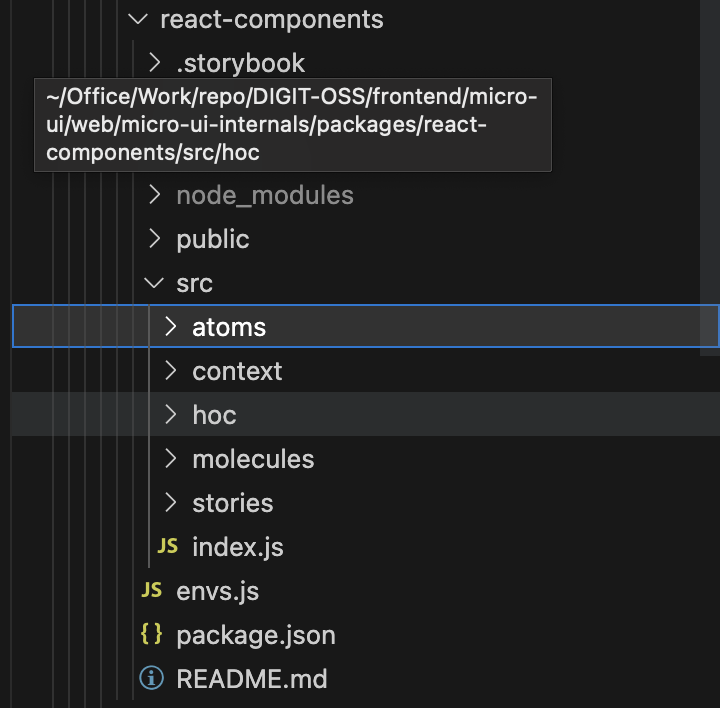
Task: Click the JS icon beside index.js
Action: pos(168,546)
